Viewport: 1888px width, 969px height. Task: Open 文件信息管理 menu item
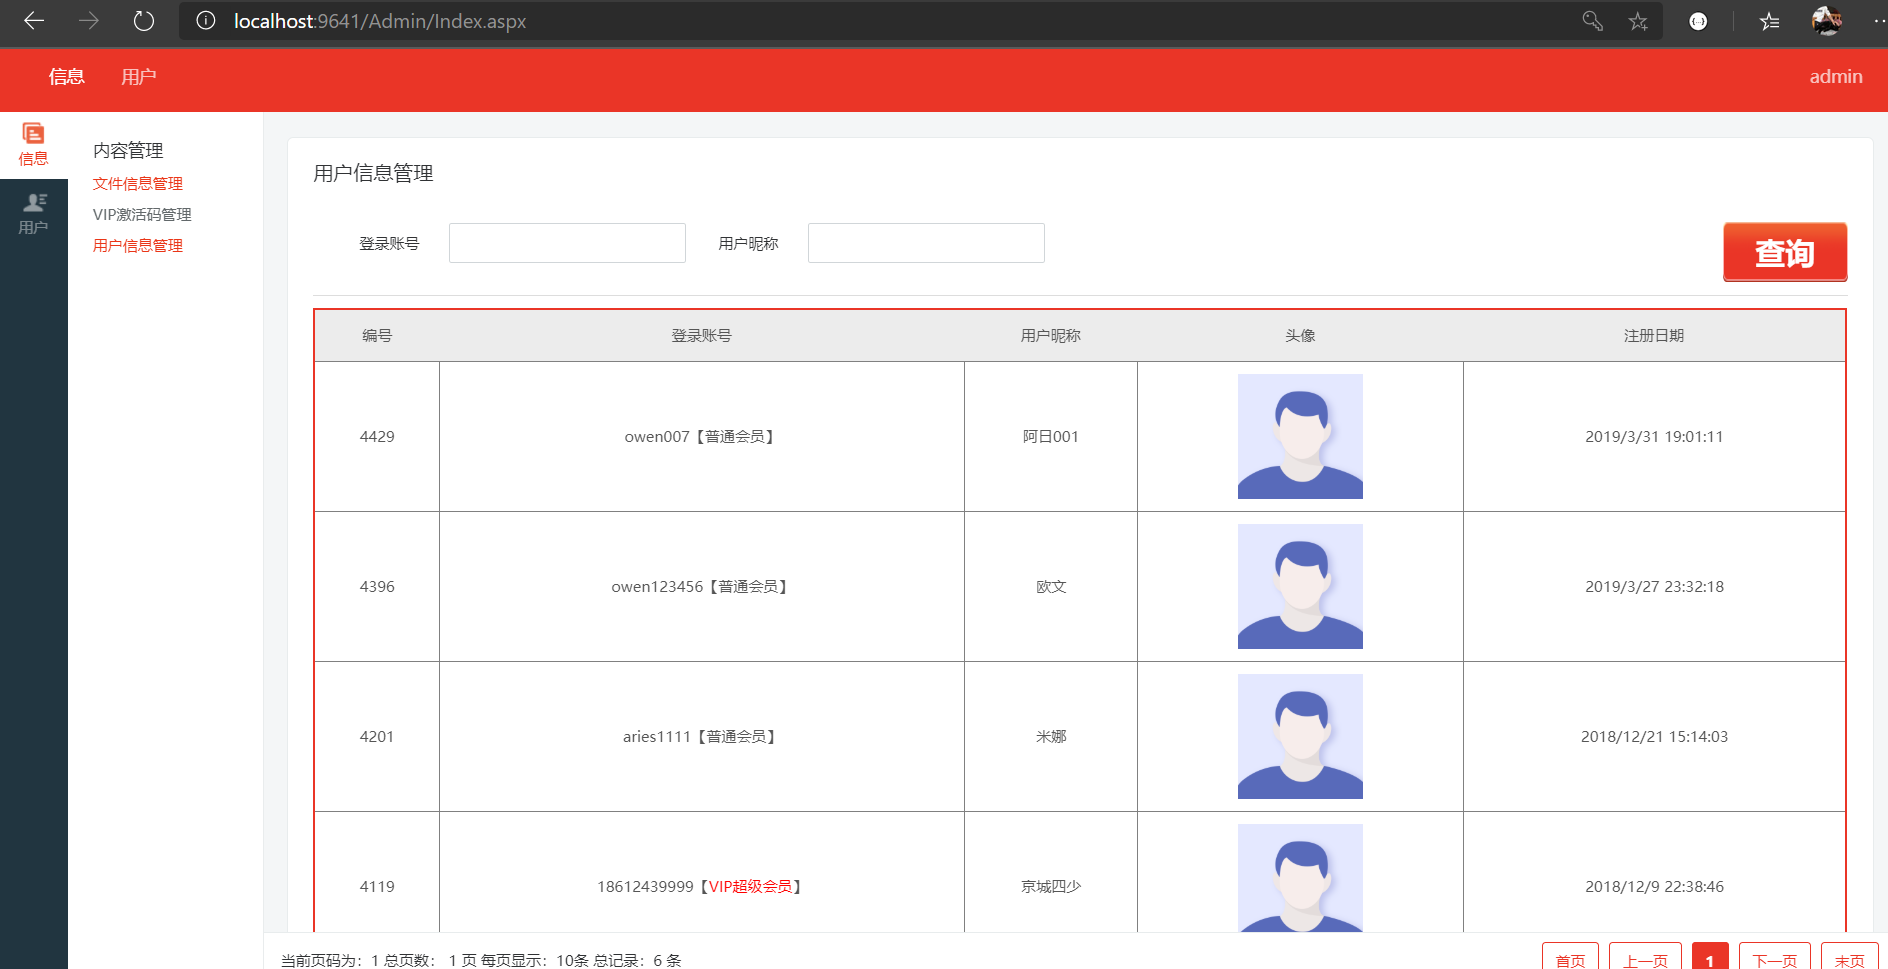(x=138, y=184)
